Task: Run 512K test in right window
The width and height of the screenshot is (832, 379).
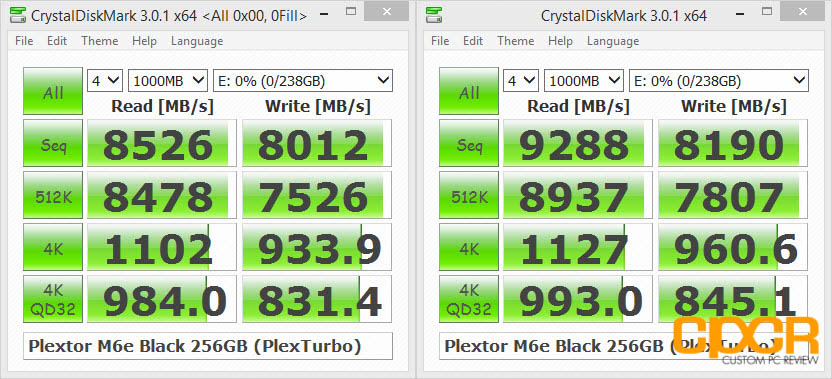Action: click(469, 195)
